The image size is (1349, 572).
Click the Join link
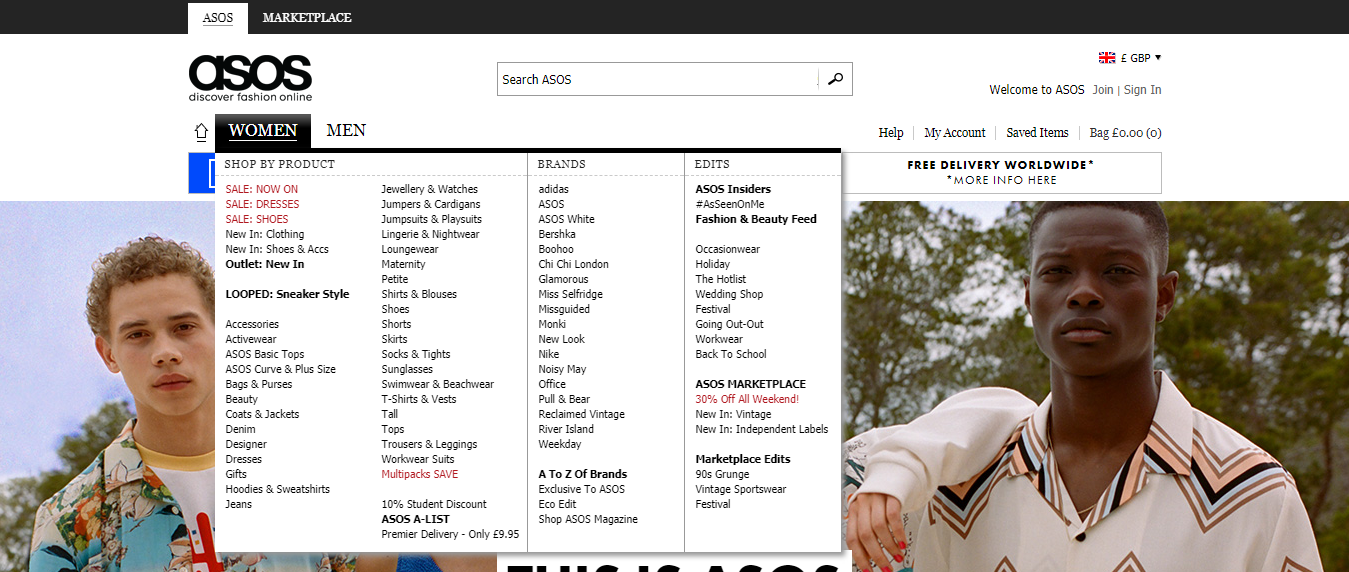[x=1102, y=90]
